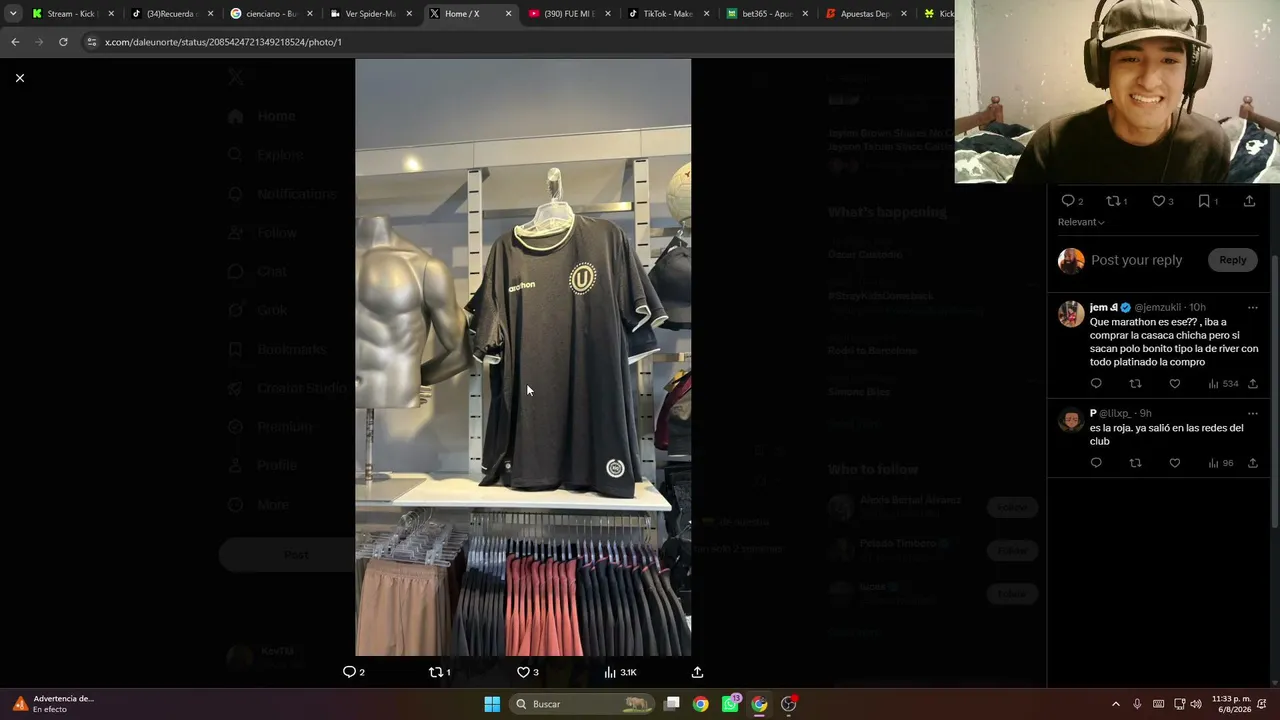The height and width of the screenshot is (720, 1280).
Task: Like jem's comment
Action: 1175,384
